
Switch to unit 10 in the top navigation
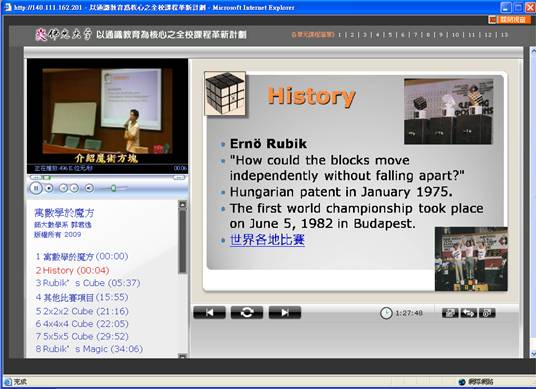[x=455, y=35]
